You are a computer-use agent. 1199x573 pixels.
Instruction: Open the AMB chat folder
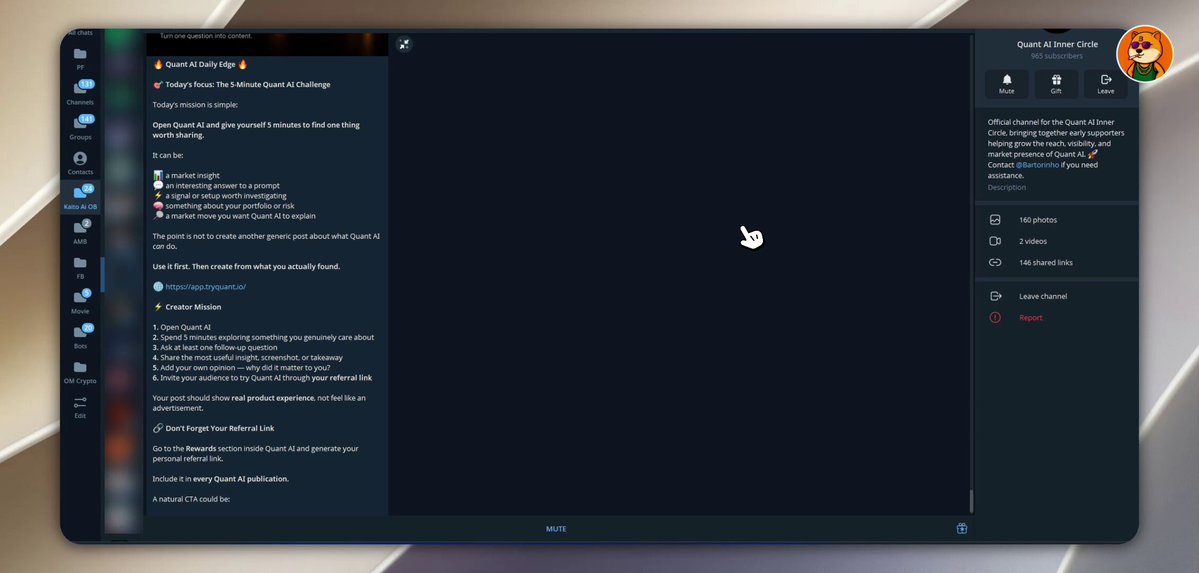click(80, 233)
